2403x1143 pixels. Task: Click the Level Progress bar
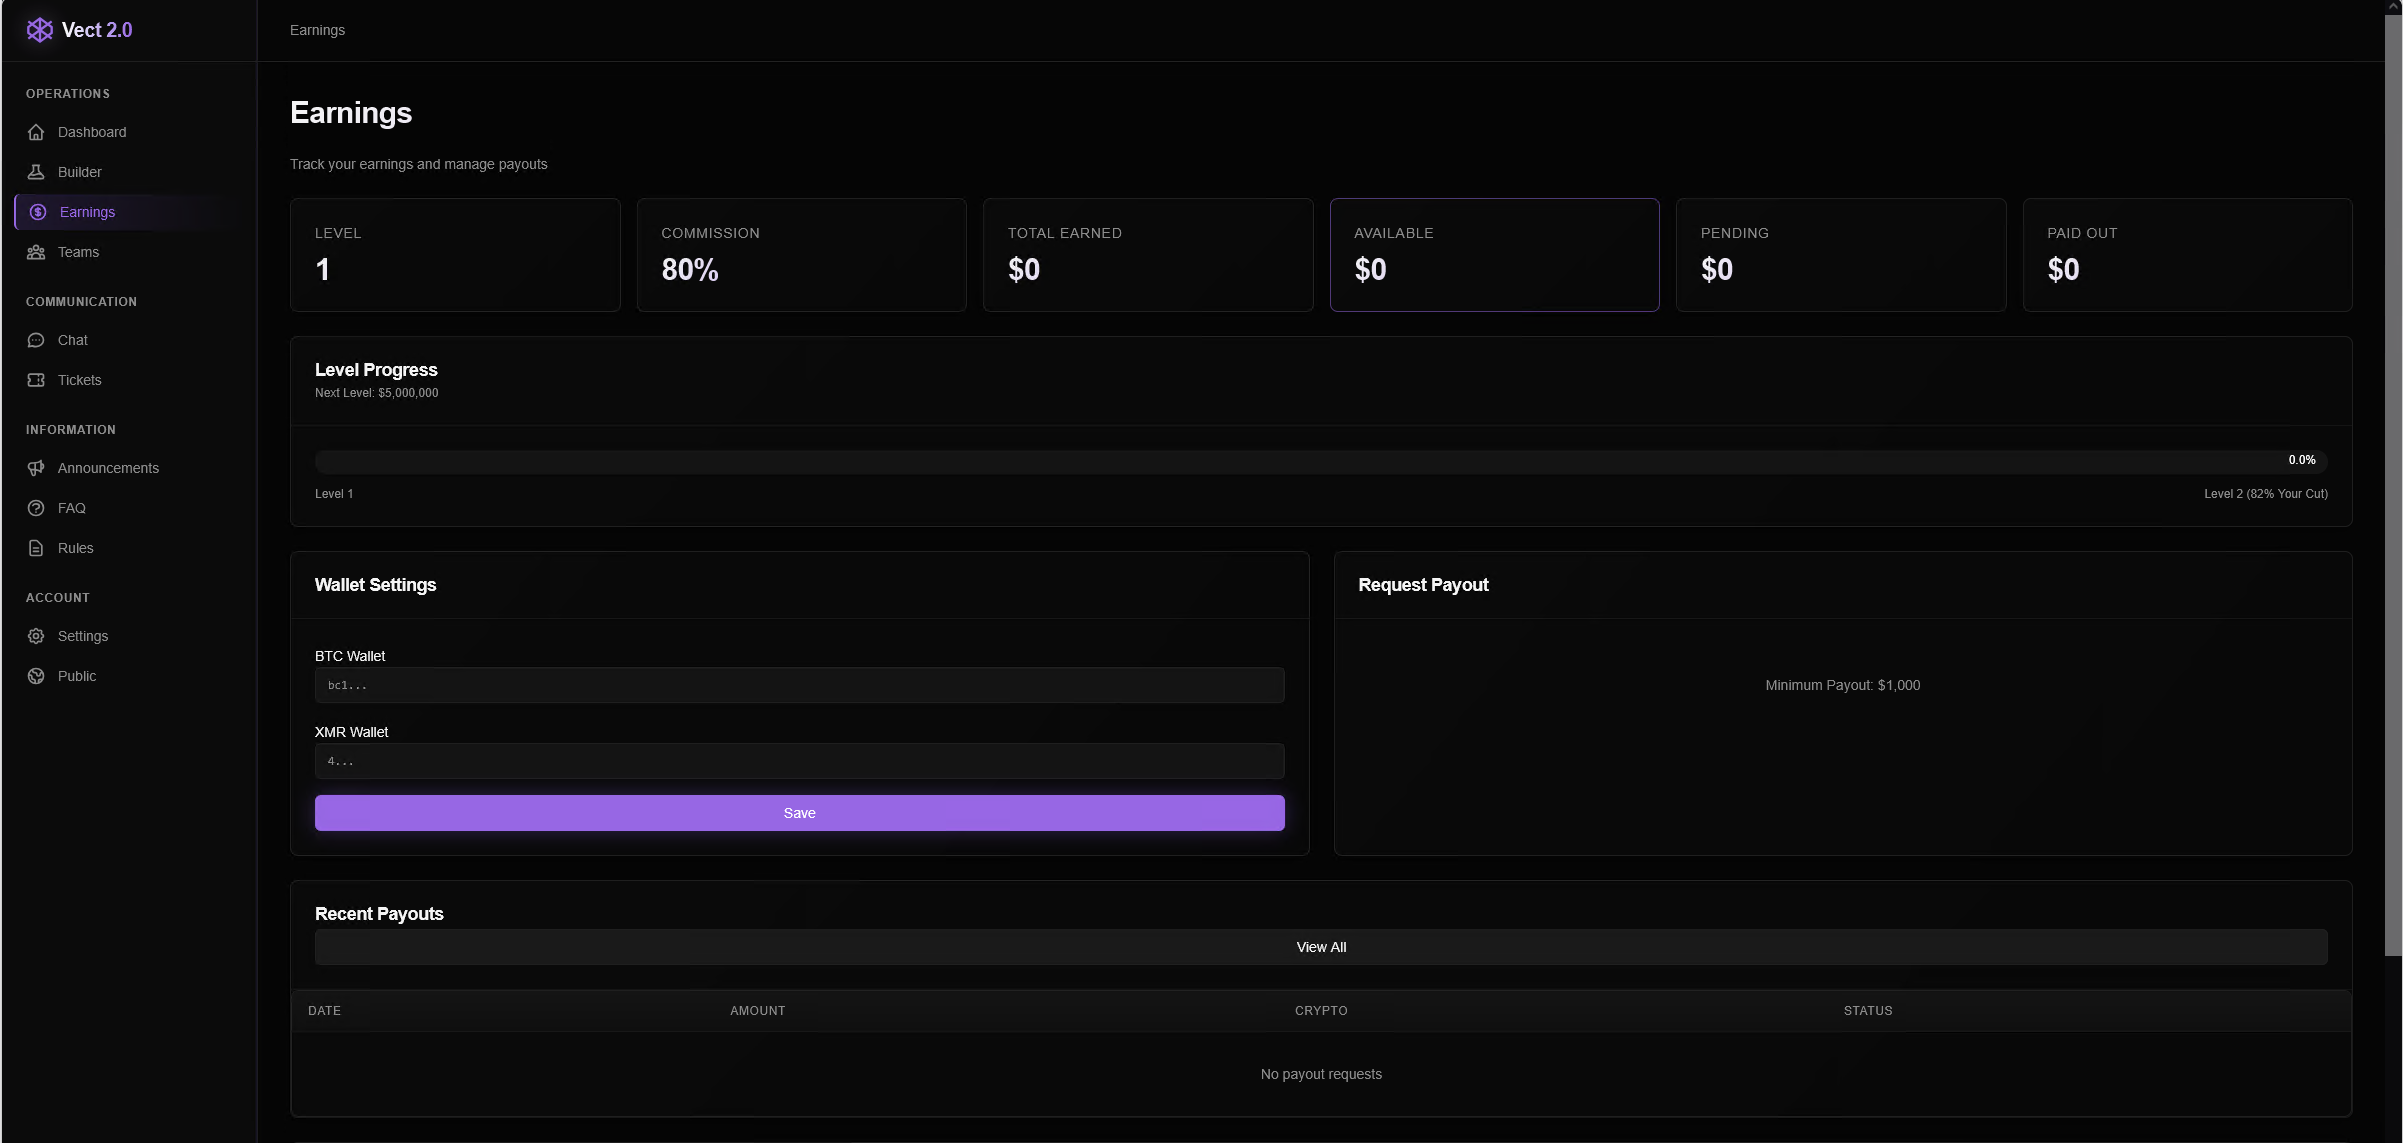click(1320, 461)
